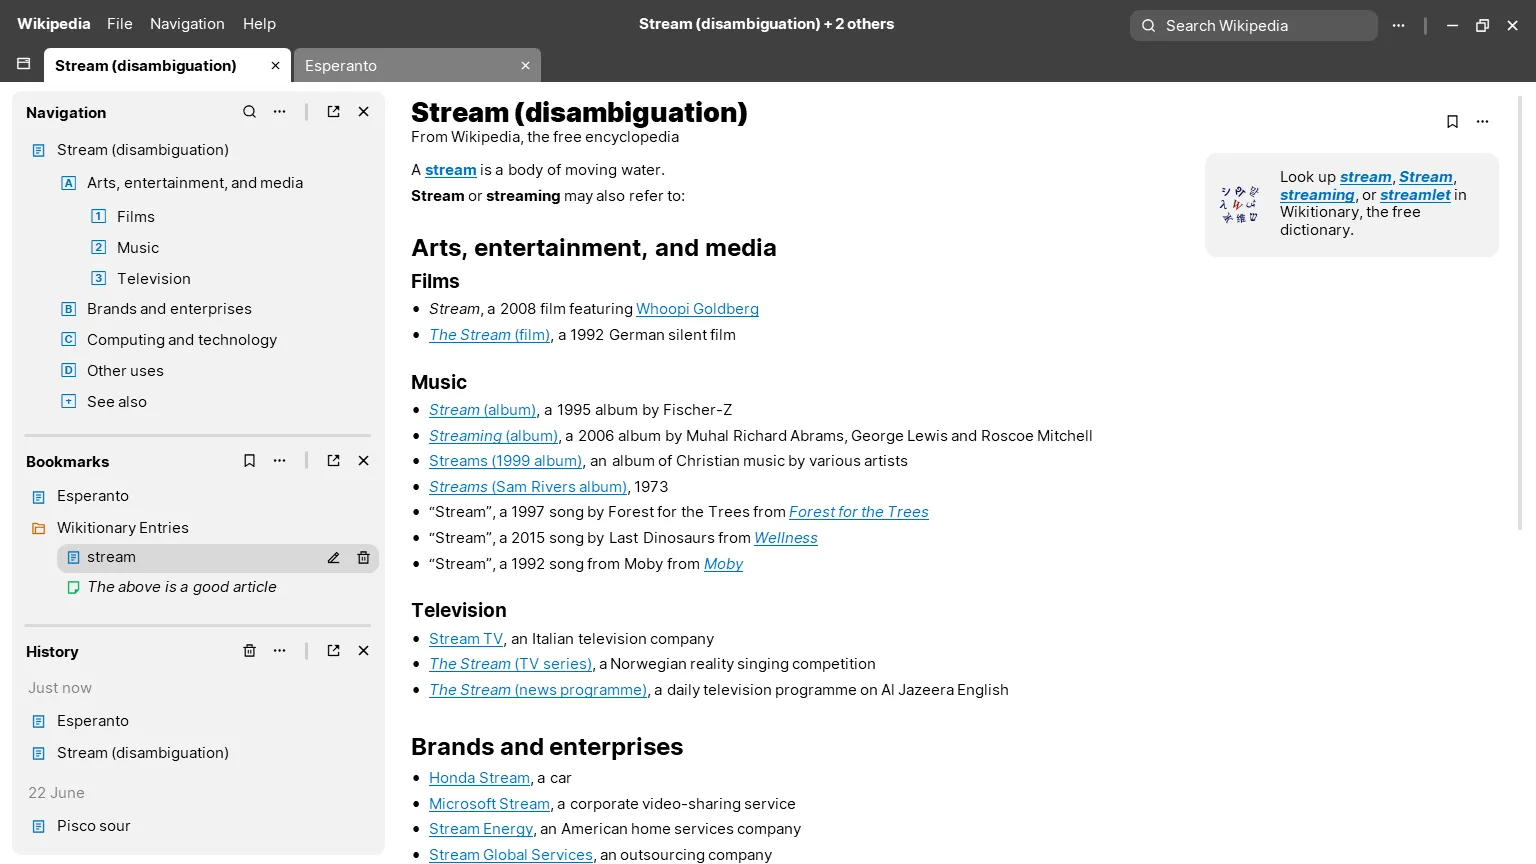Open the title bar overflow menu
Viewport: 1536px width, 864px height.
click(x=1398, y=25)
